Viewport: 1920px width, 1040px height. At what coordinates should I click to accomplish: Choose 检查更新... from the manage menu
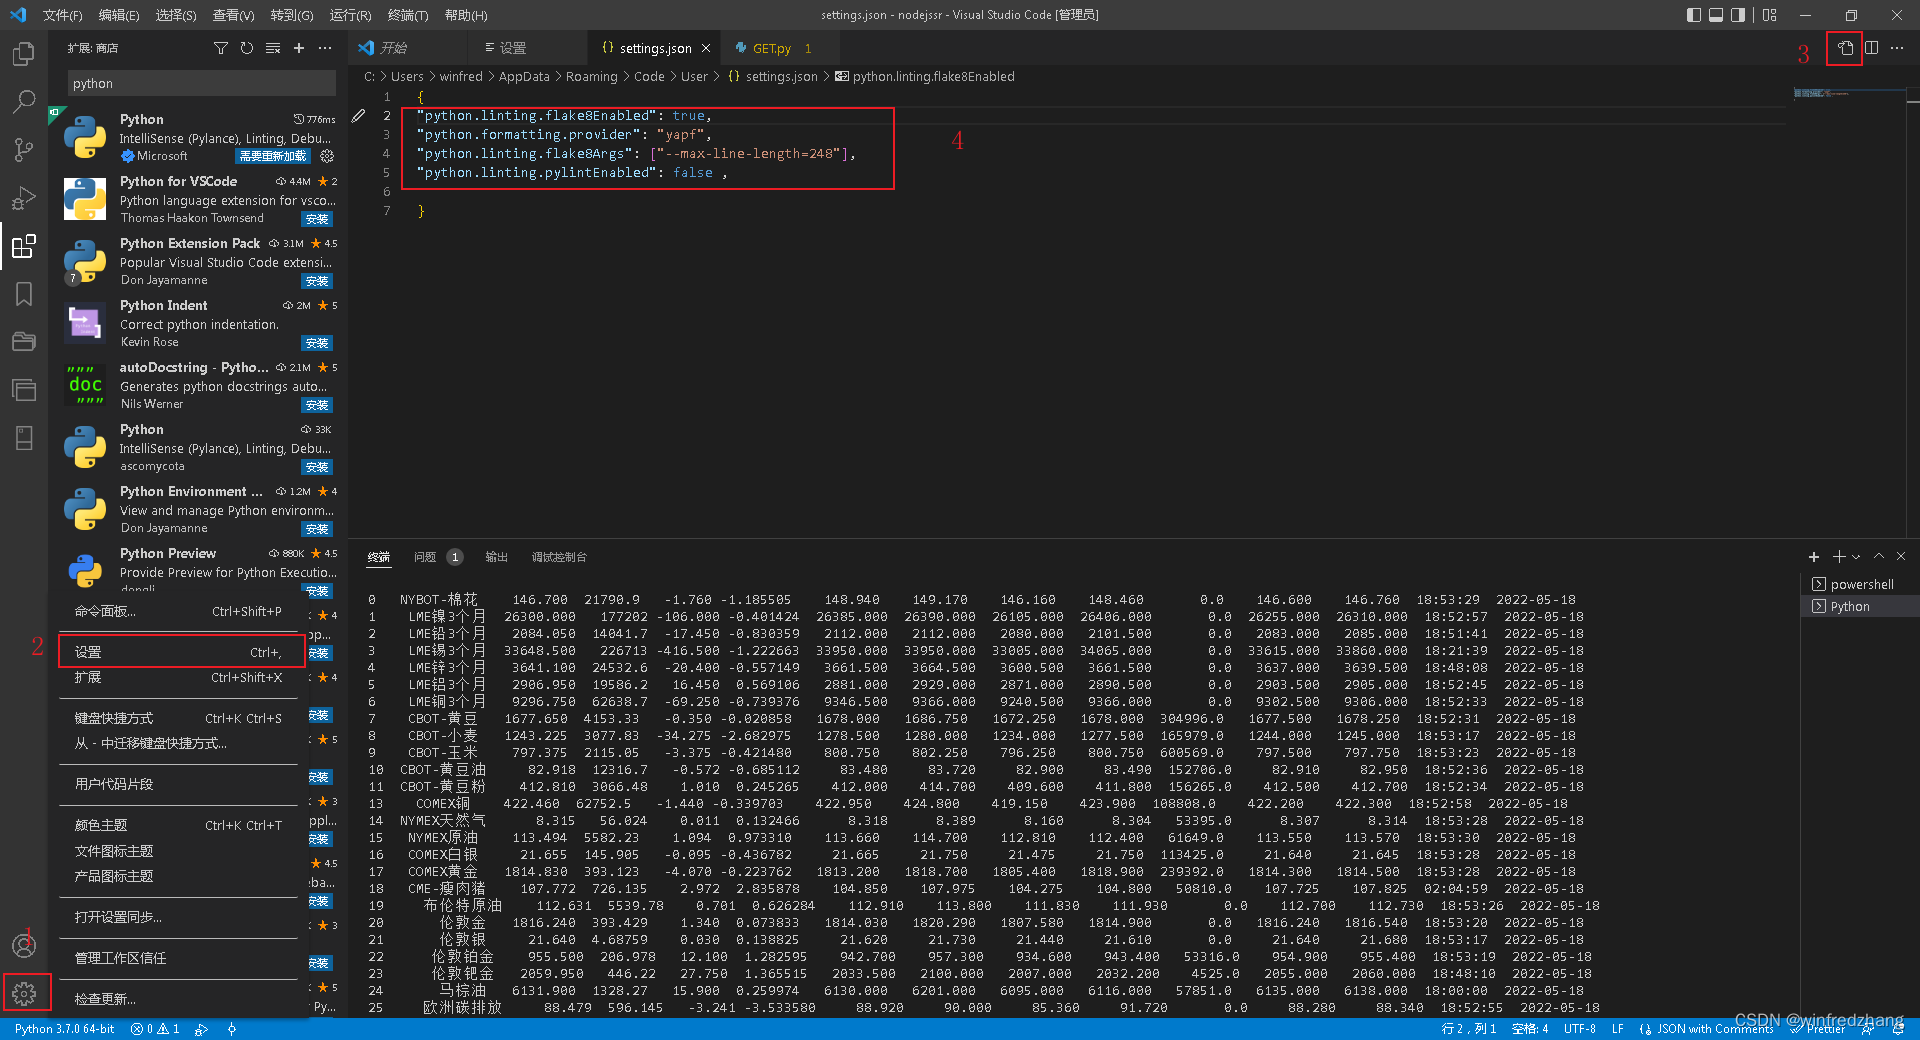pos(180,999)
